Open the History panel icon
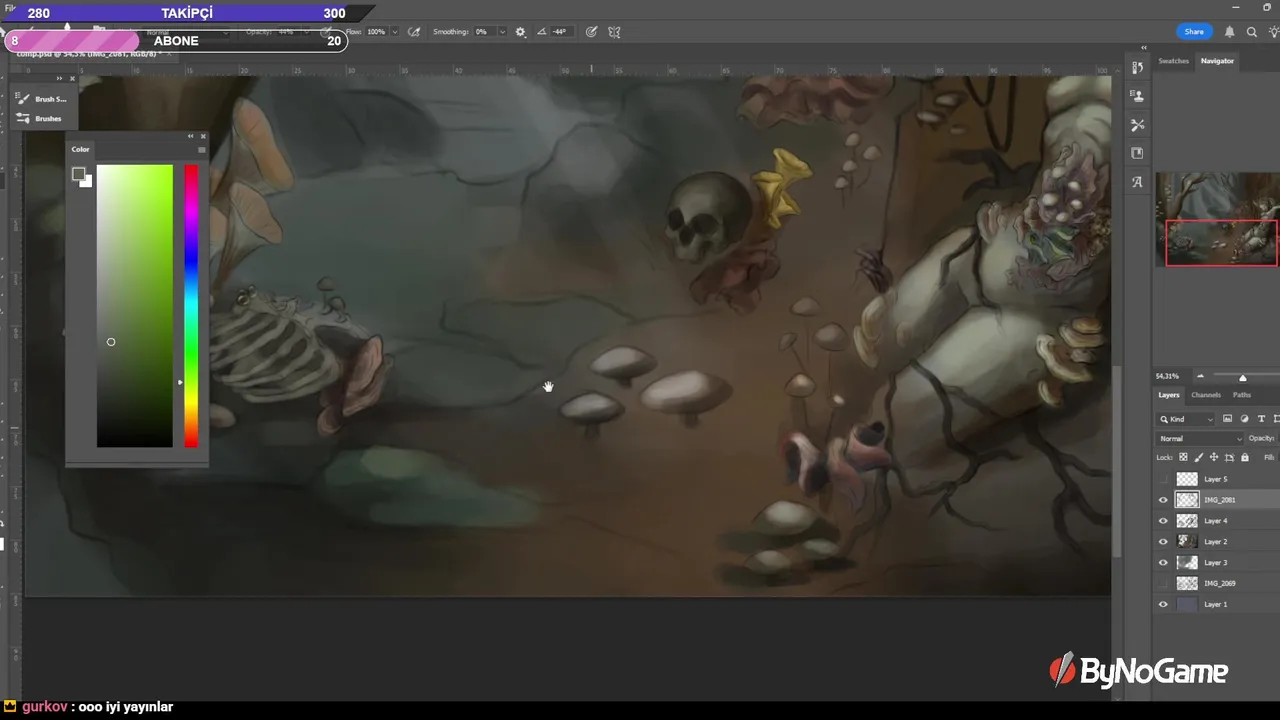This screenshot has height=720, width=1280. click(x=1137, y=67)
